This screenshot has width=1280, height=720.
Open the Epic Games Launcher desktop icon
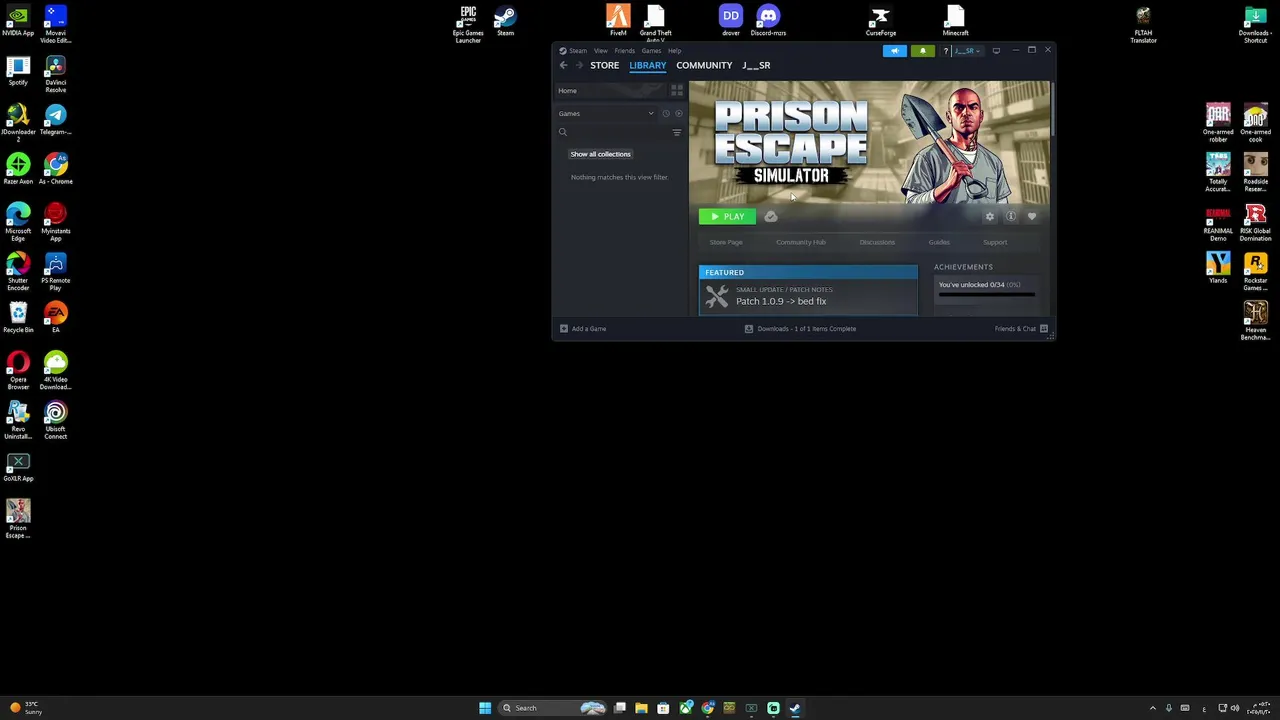(468, 24)
